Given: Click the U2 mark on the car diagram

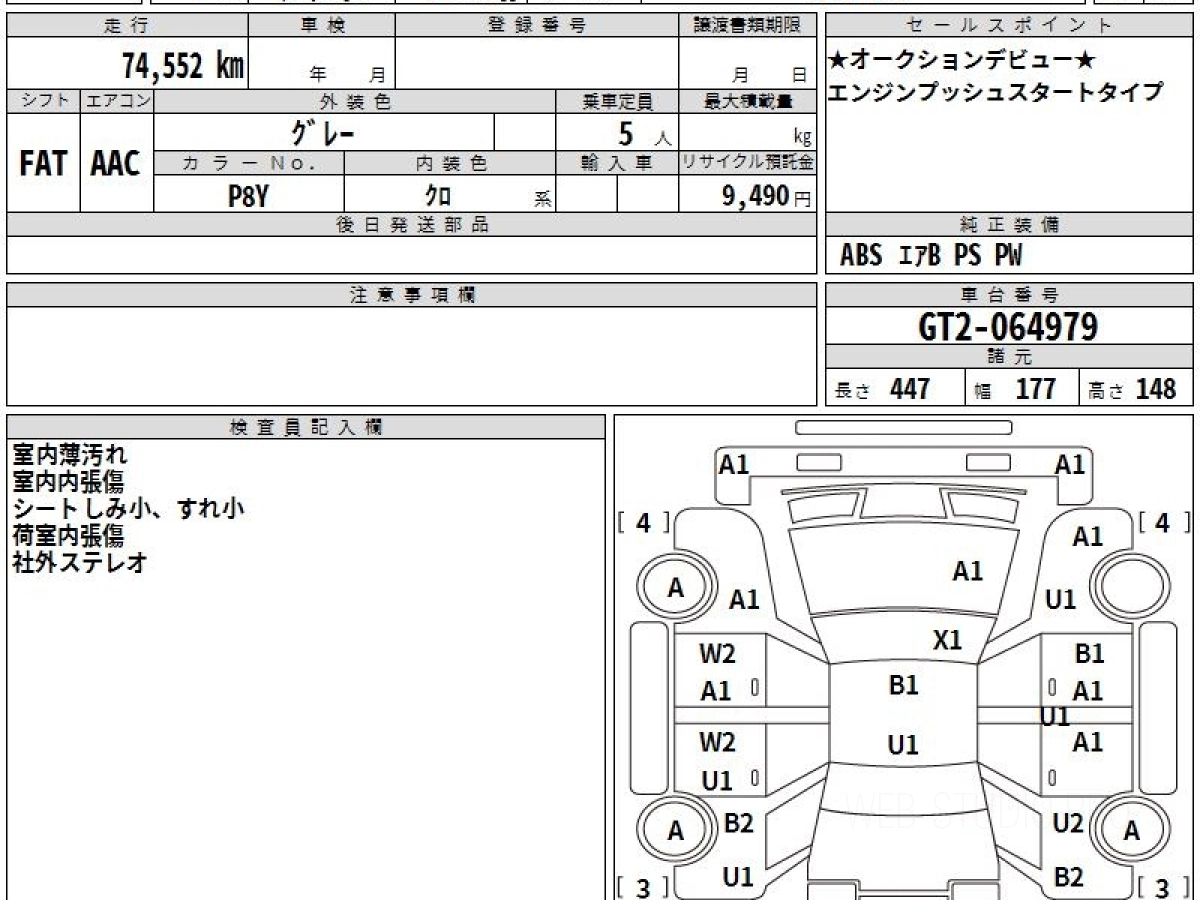Looking at the screenshot, I should coord(1068,823).
